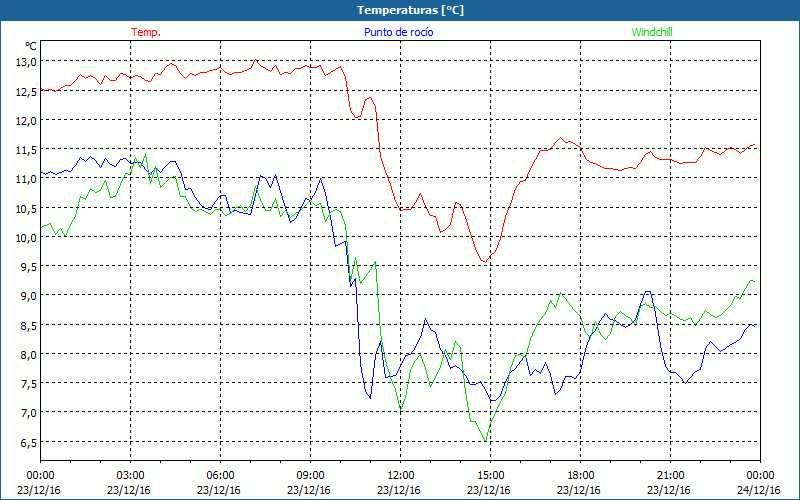Click the 7,5 y-axis value
Viewport: 800px width, 500px height.
pyautogui.click(x=28, y=384)
